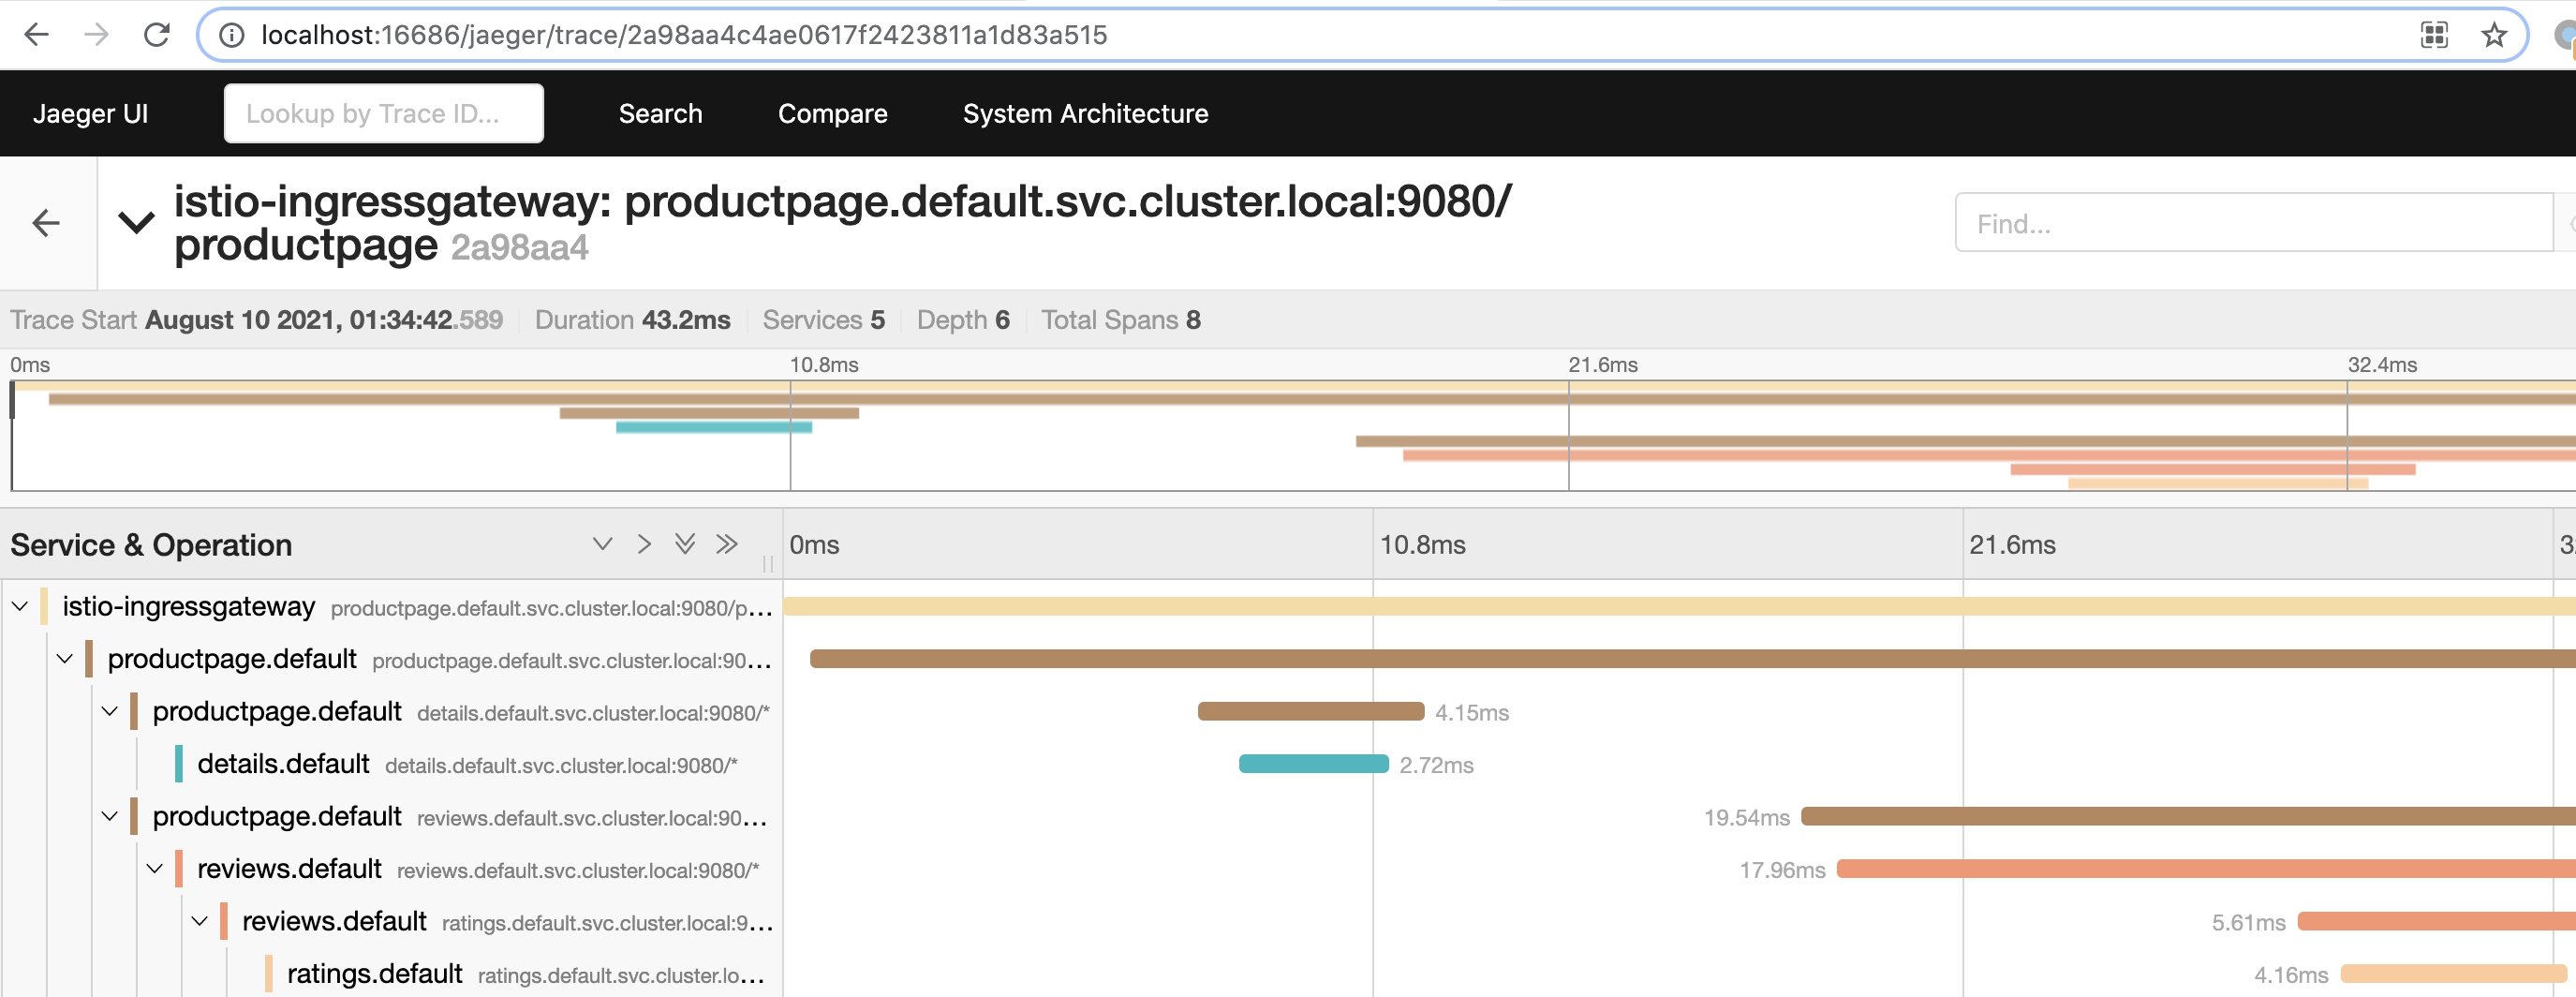Click the 10.8ms marker on the minimap

point(824,365)
